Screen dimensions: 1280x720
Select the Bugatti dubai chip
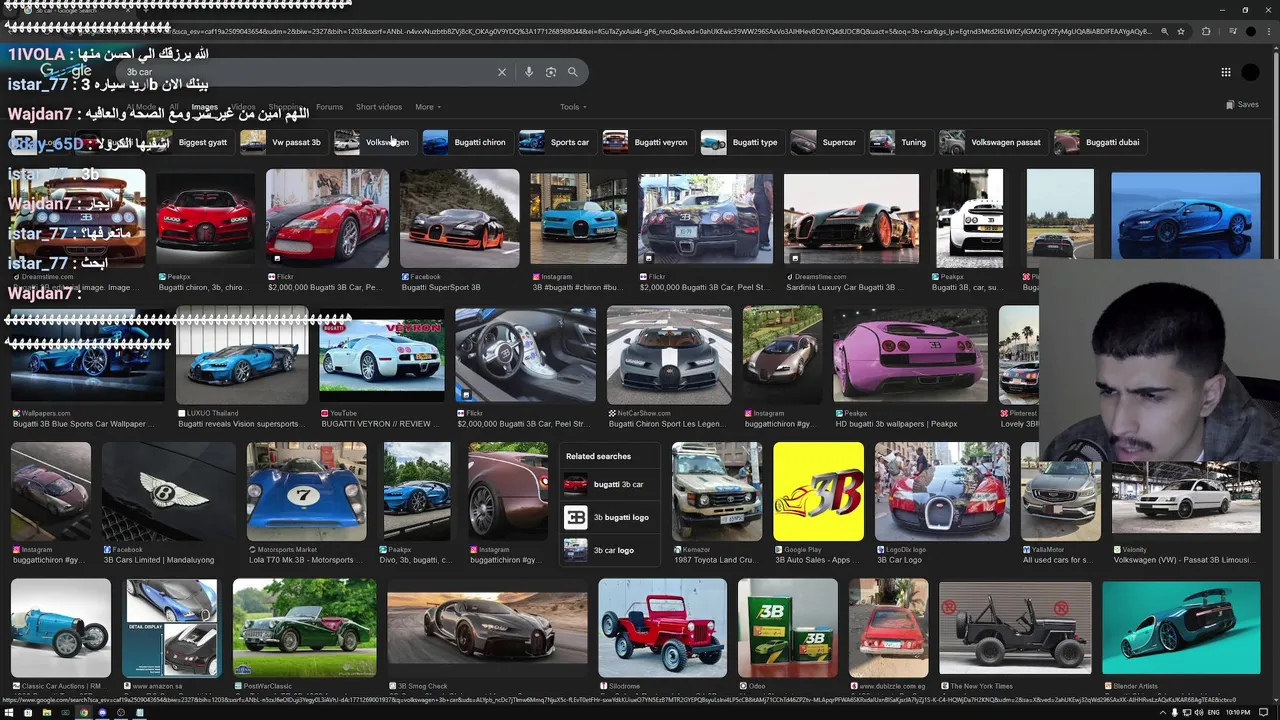coord(1099,142)
